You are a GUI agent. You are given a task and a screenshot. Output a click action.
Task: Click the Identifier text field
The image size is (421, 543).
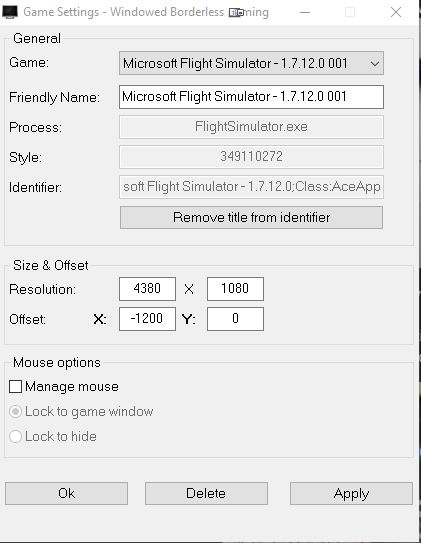click(251, 187)
